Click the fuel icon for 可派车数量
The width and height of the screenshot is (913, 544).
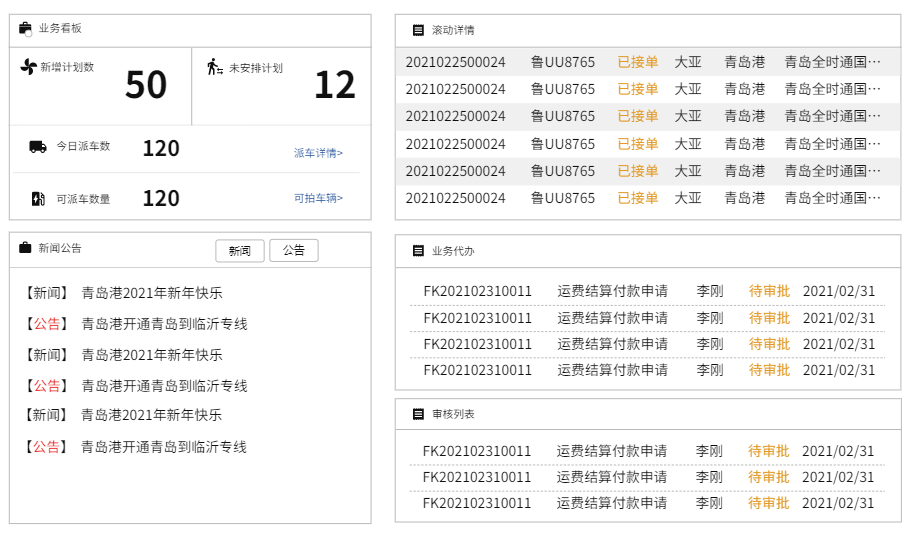click(x=38, y=198)
